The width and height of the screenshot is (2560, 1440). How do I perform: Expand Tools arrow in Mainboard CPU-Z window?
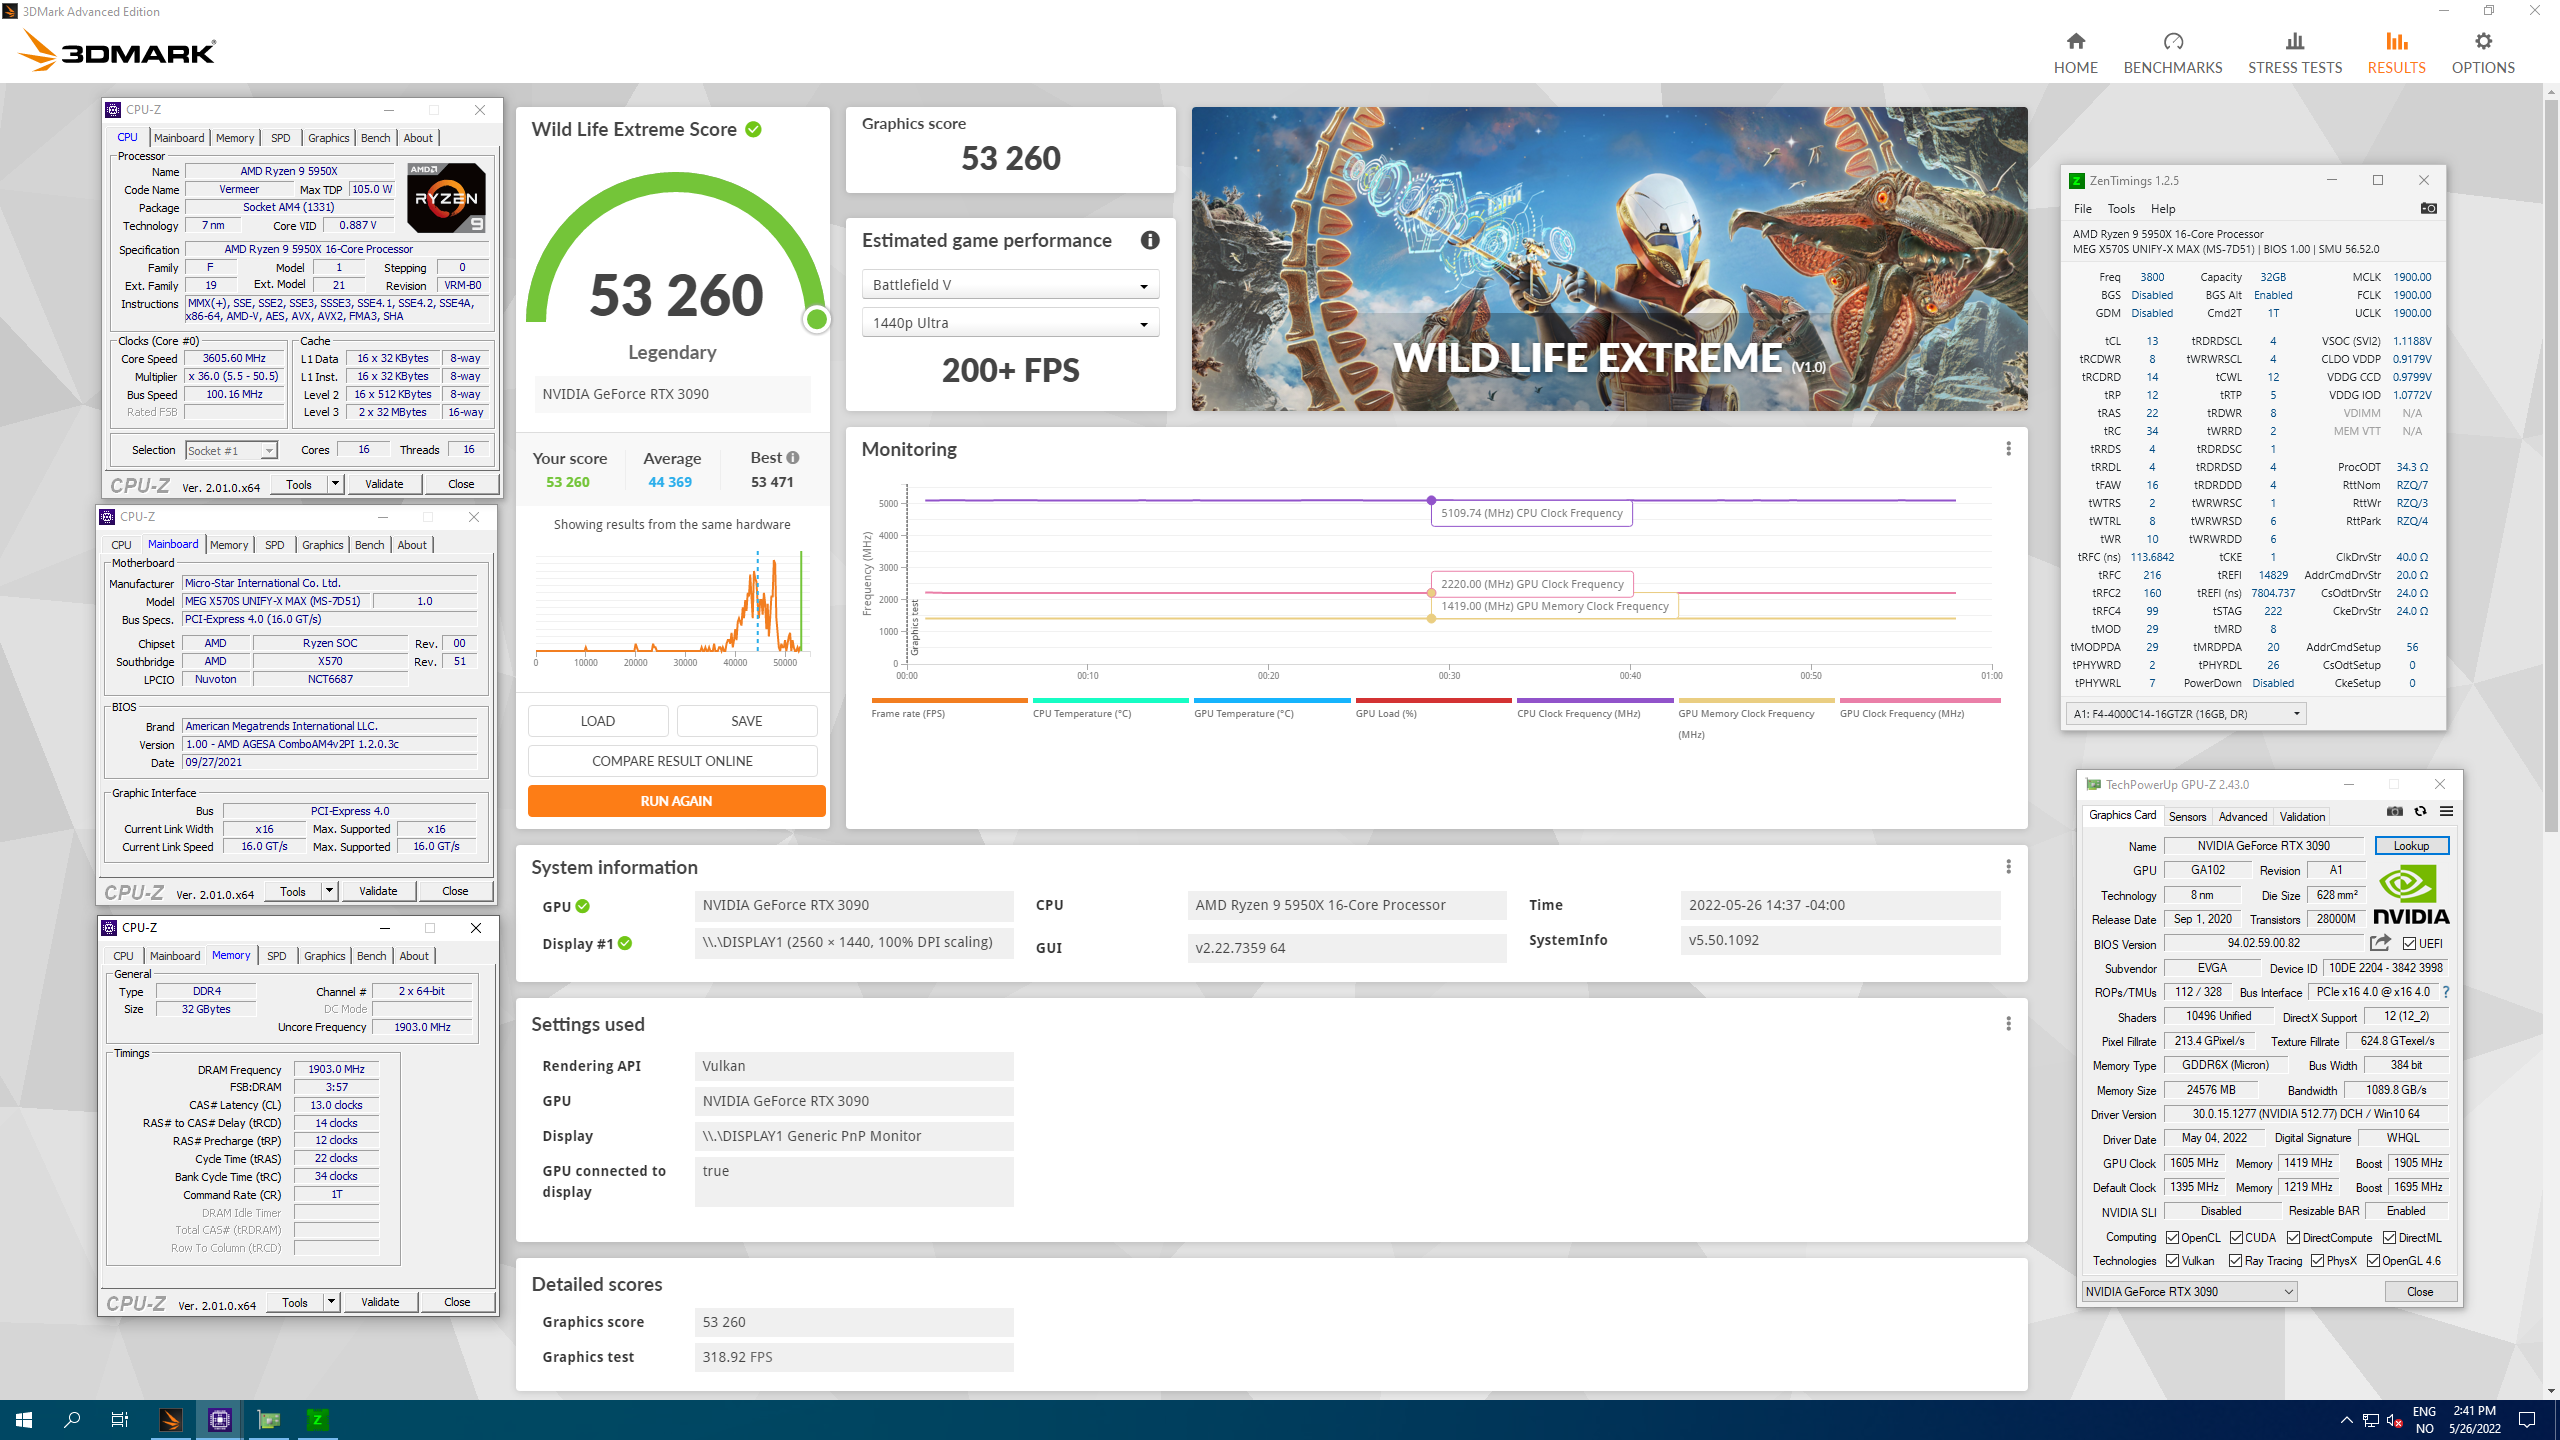coord(329,891)
